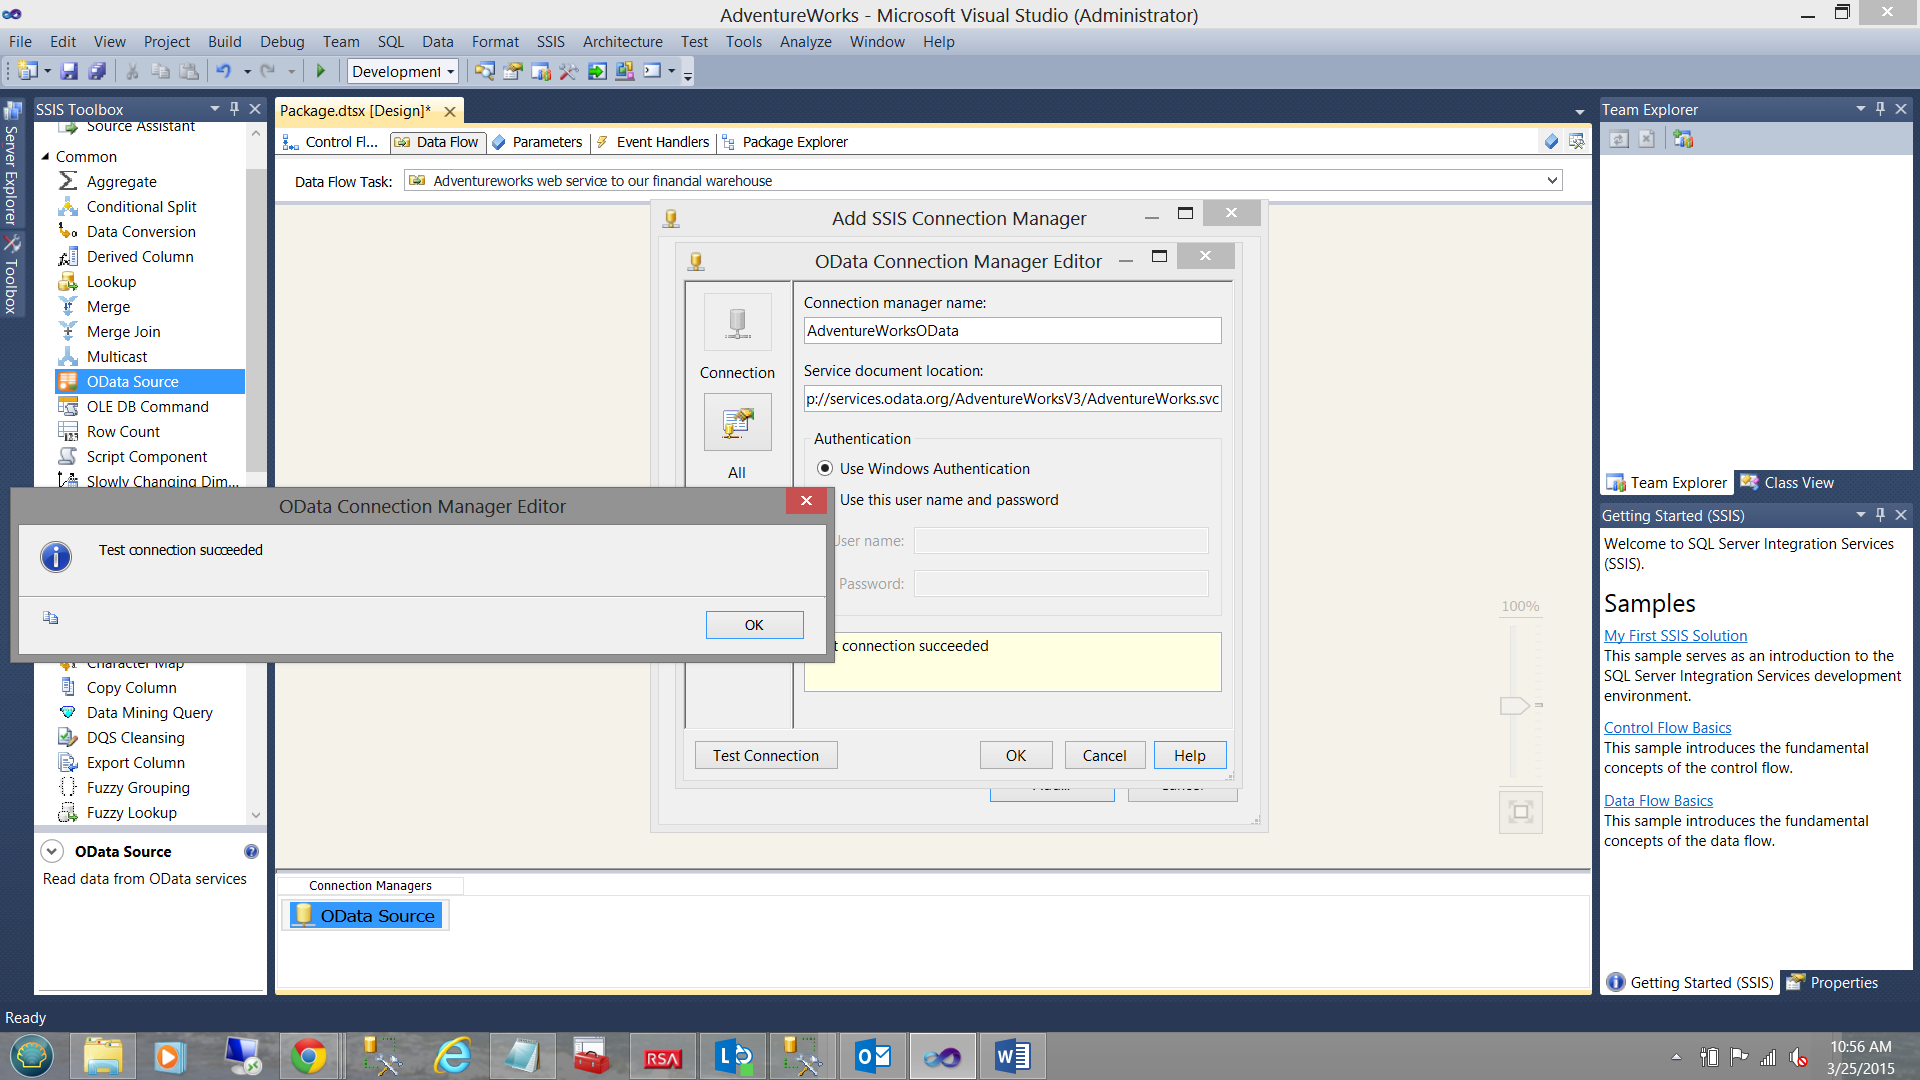Click the Save All toolbar icon
The image size is (1920, 1080).
97,71
